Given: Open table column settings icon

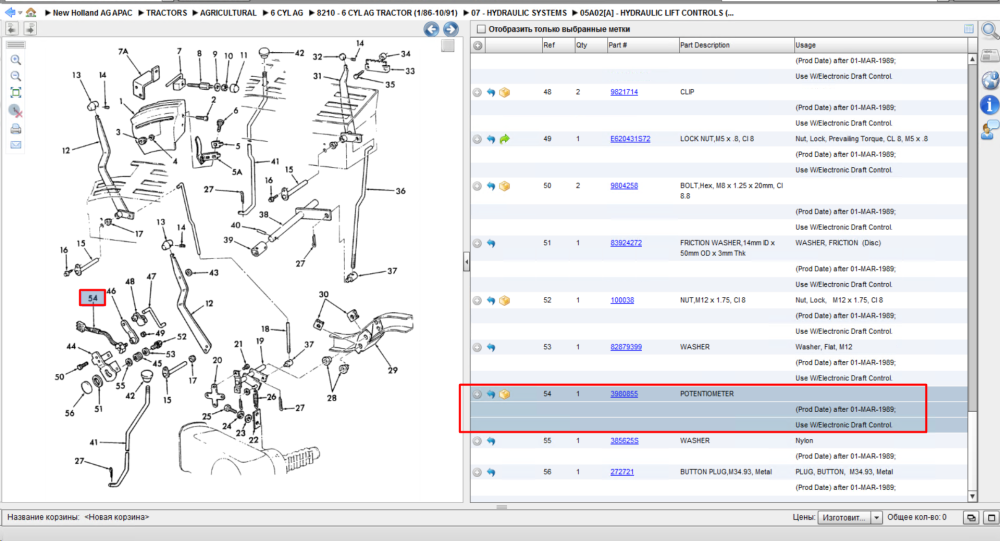Looking at the screenshot, I should [x=969, y=29].
